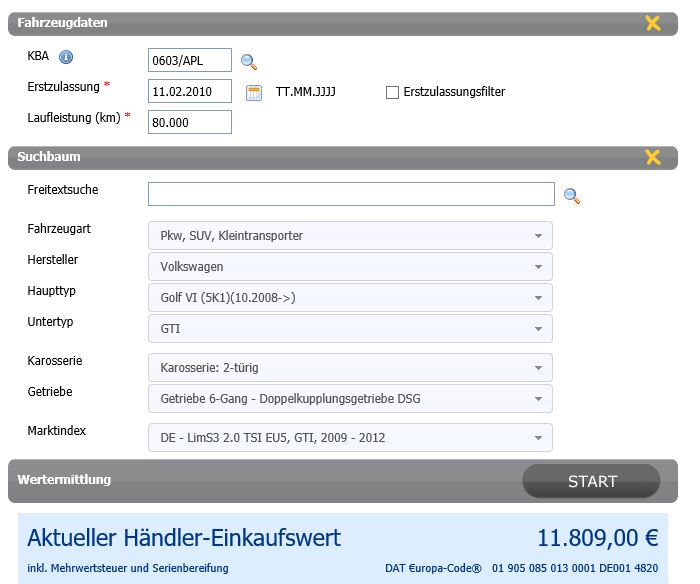Click the Suchbaum header title
The image size is (700, 584).
[x=49, y=157]
